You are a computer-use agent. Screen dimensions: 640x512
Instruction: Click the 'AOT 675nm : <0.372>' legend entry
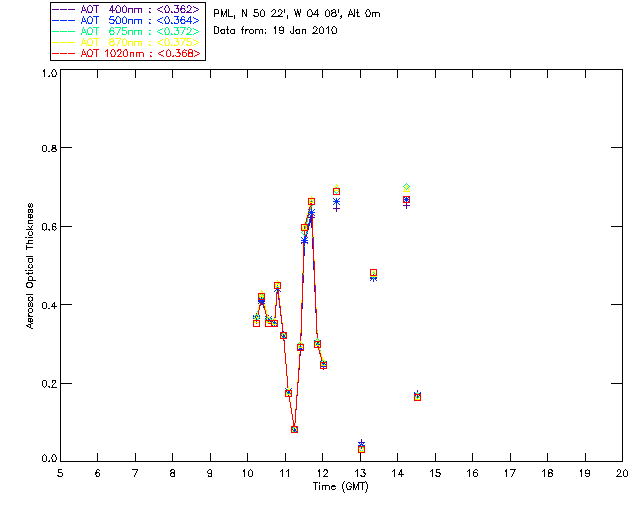tap(127, 31)
